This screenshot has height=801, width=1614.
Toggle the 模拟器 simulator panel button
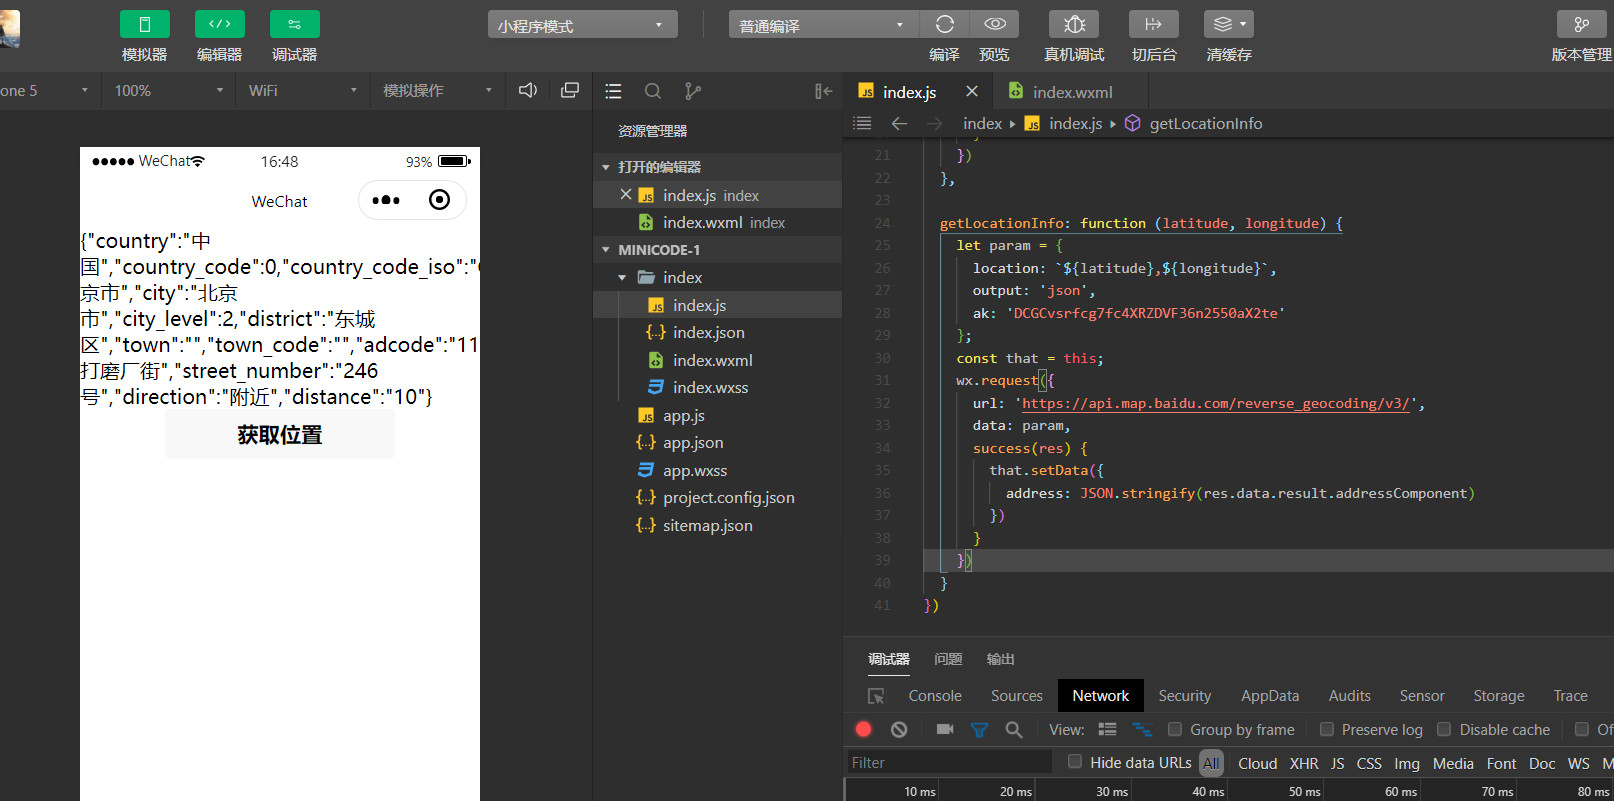tap(145, 24)
